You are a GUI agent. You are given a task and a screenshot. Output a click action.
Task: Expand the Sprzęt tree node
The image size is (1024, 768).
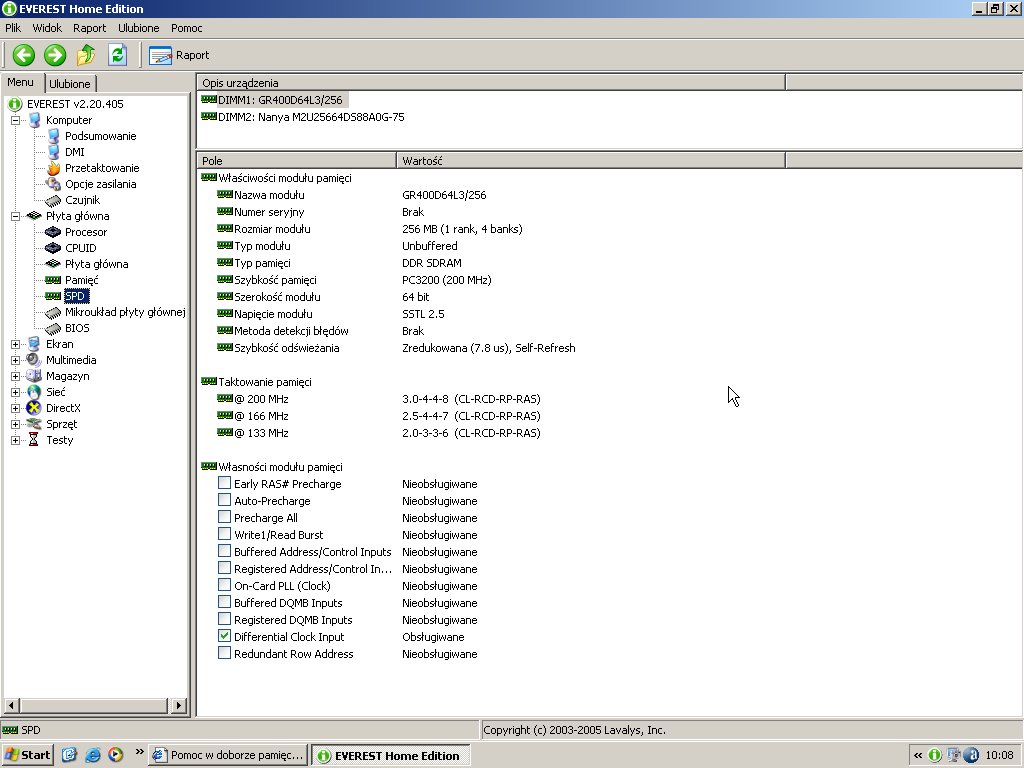(15, 424)
